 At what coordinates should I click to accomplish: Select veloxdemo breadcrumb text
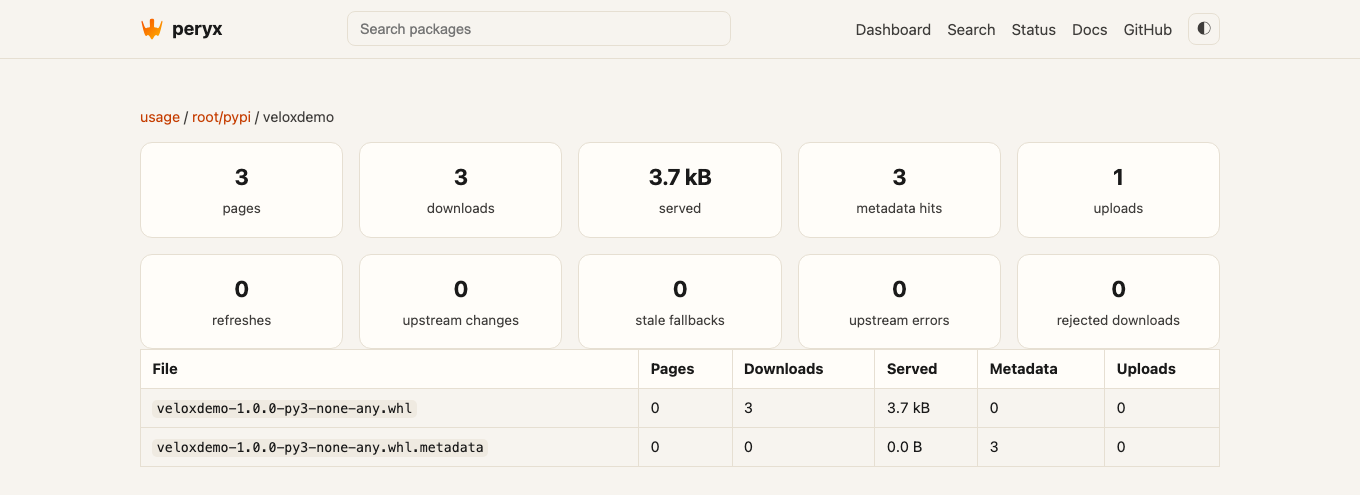click(x=298, y=117)
